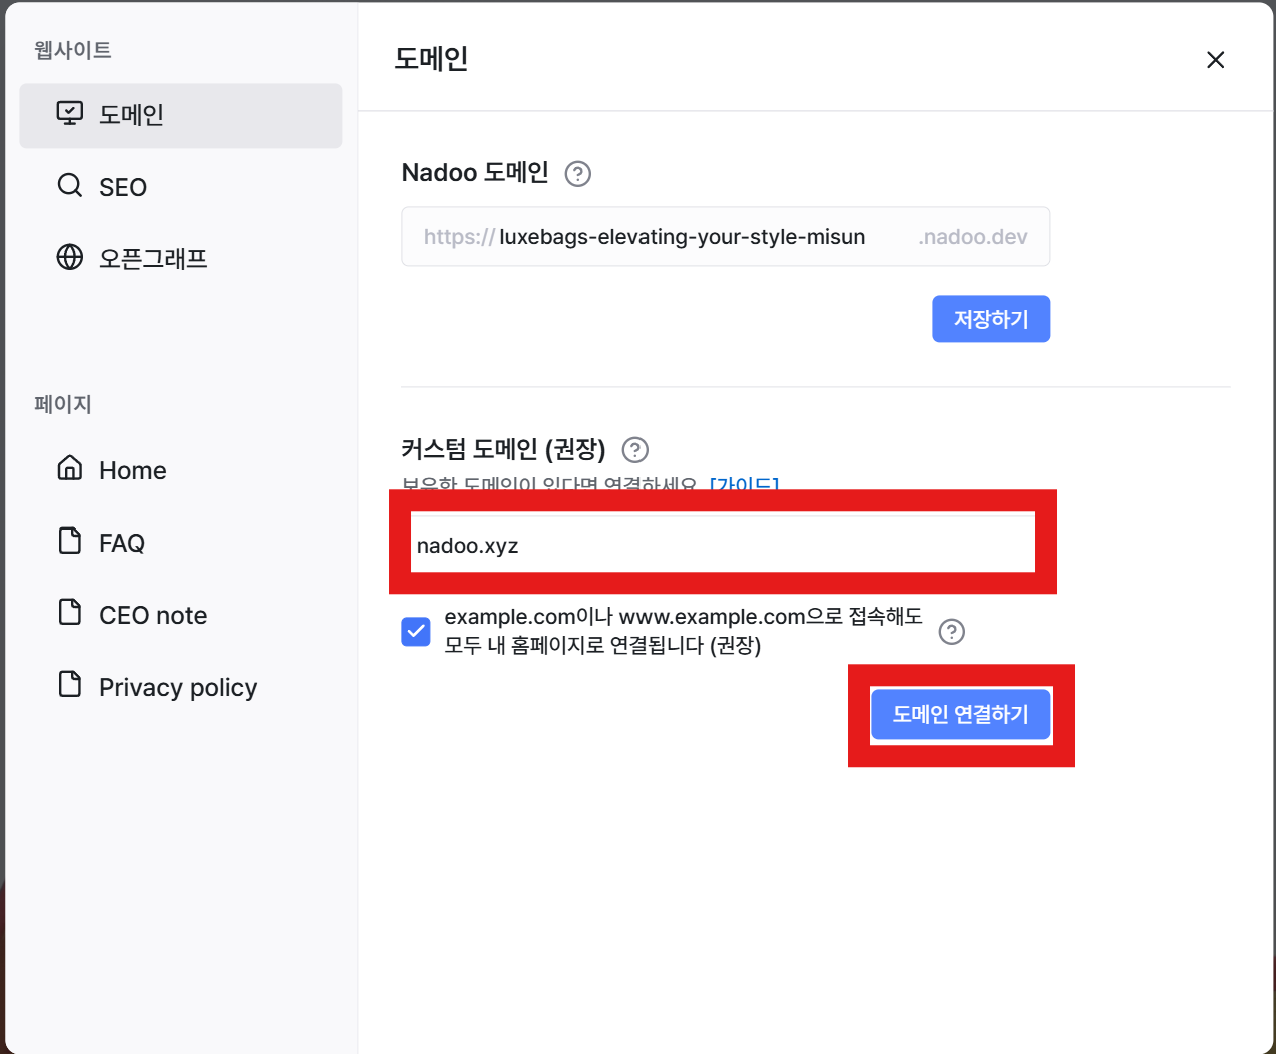Open the 가이드 link
The height and width of the screenshot is (1054, 1276).
click(744, 486)
